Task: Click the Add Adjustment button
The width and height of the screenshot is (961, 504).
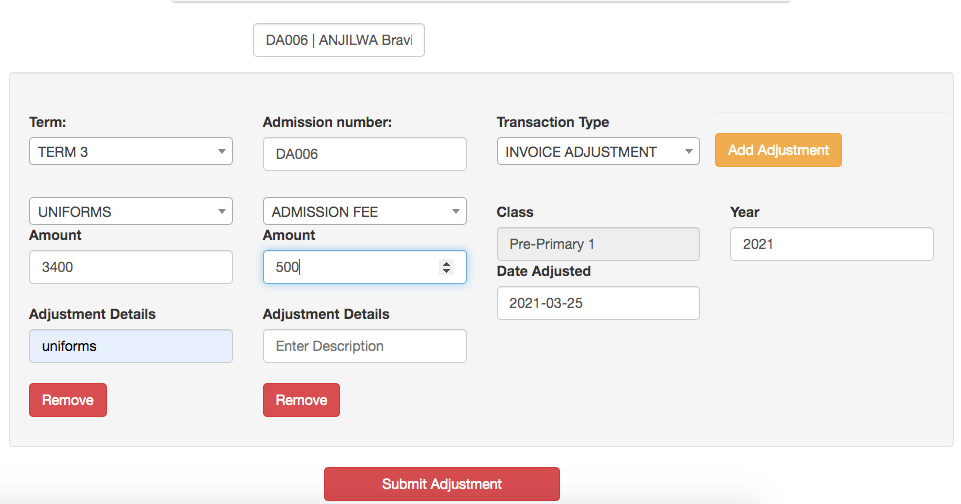Action: pyautogui.click(x=778, y=150)
